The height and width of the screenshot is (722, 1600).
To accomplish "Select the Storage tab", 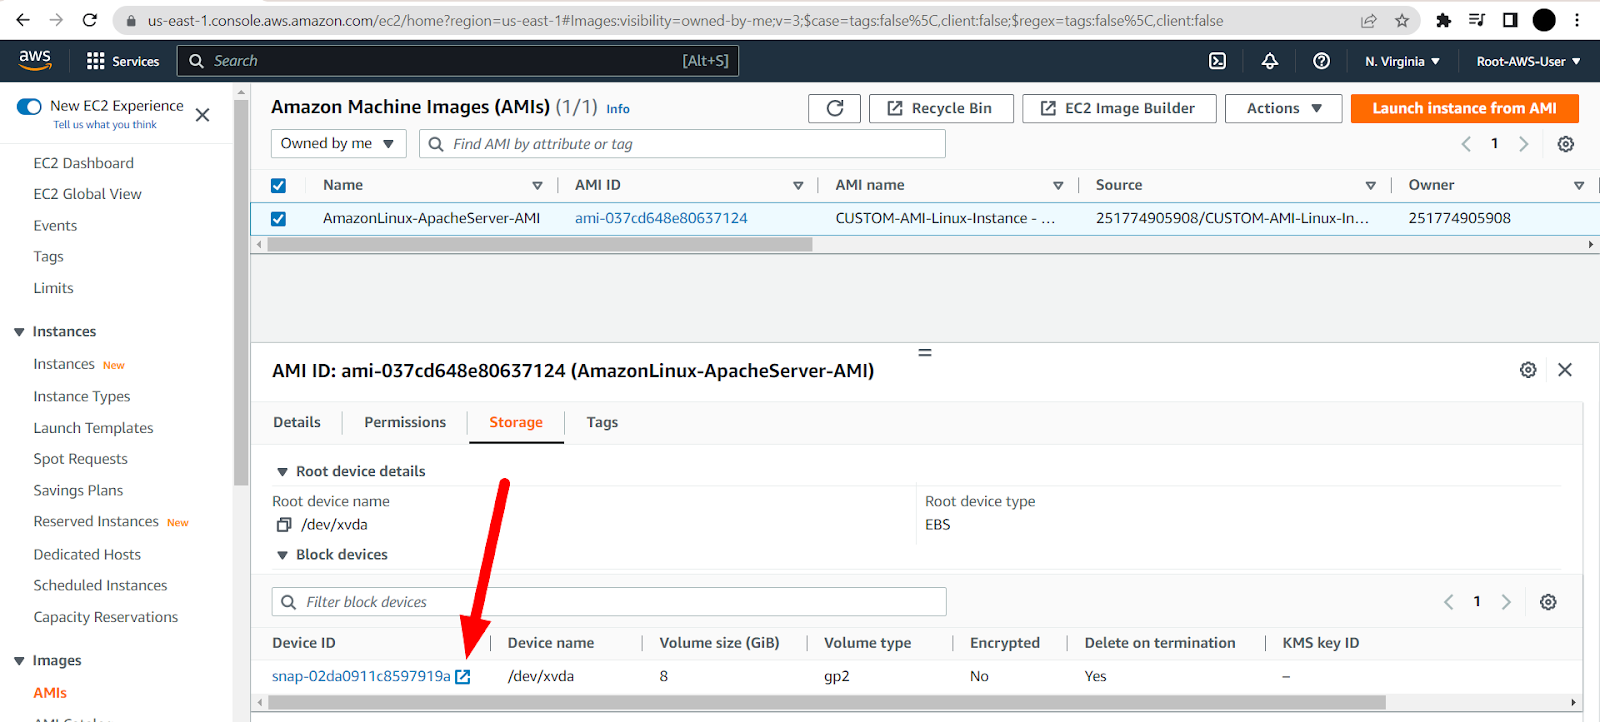I will [x=516, y=422].
